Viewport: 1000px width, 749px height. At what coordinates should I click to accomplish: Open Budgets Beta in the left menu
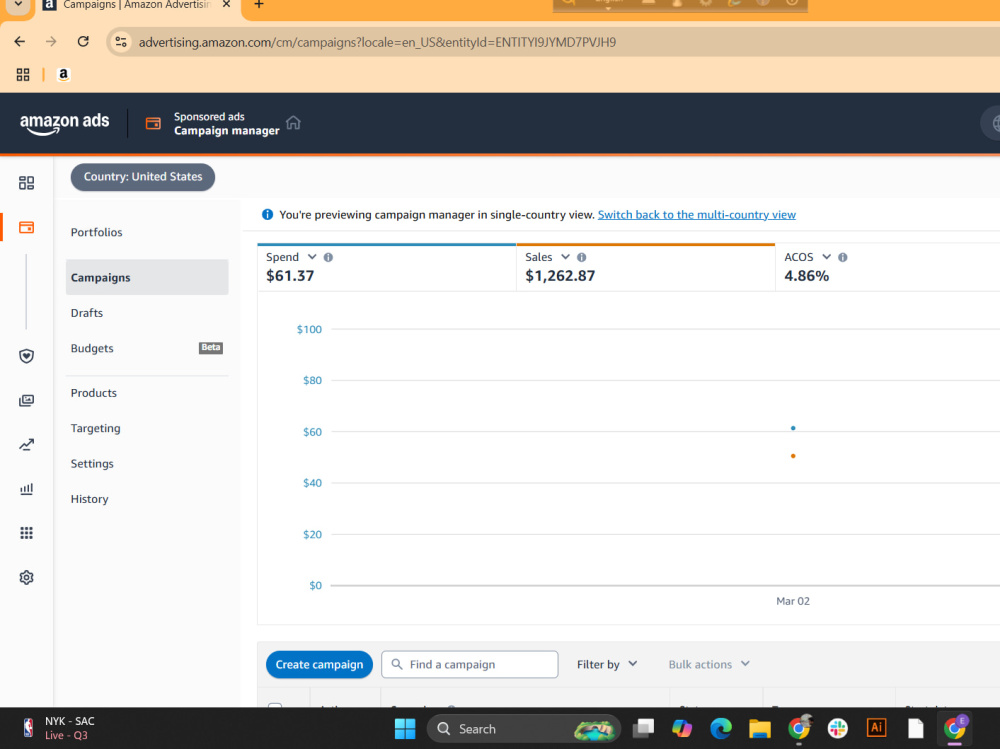coord(147,348)
